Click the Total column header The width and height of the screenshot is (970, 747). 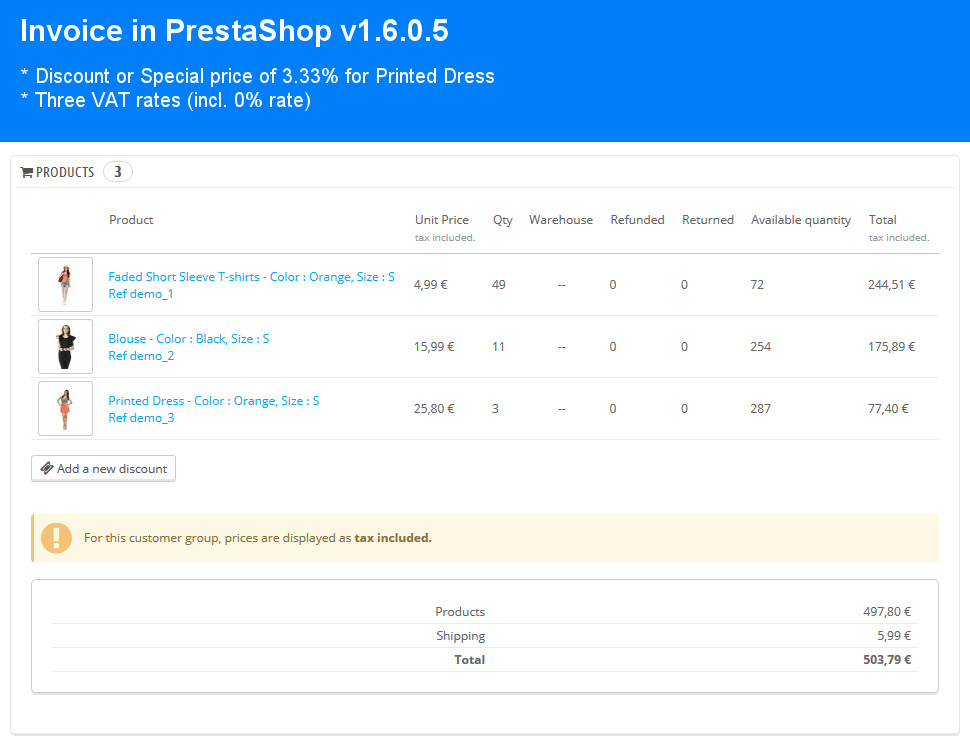tap(882, 220)
